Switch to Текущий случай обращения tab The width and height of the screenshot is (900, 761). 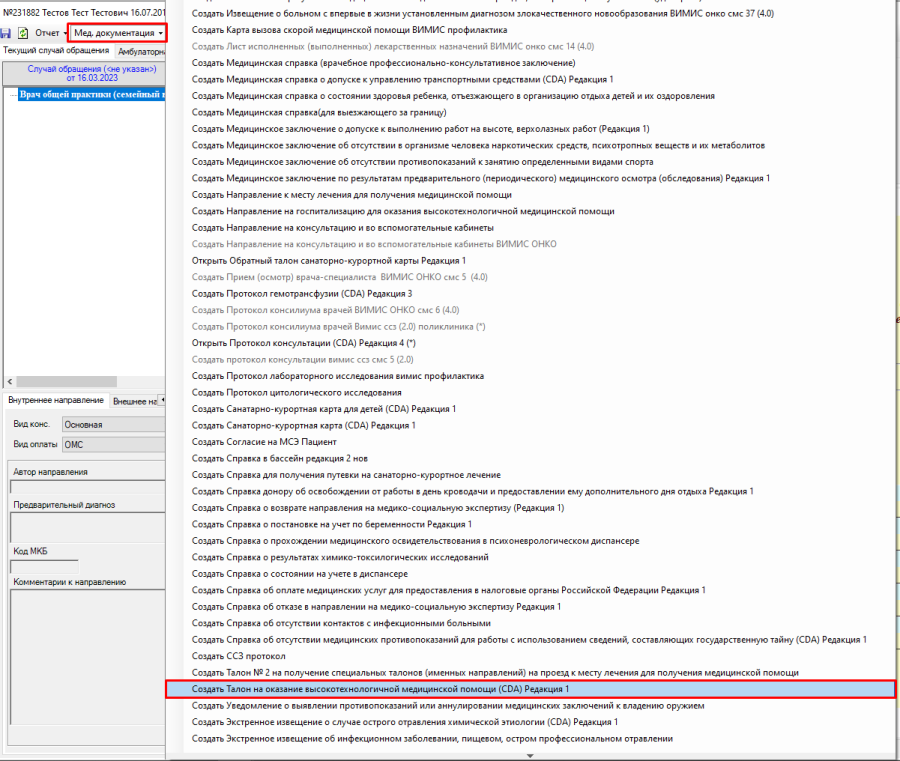coord(56,51)
